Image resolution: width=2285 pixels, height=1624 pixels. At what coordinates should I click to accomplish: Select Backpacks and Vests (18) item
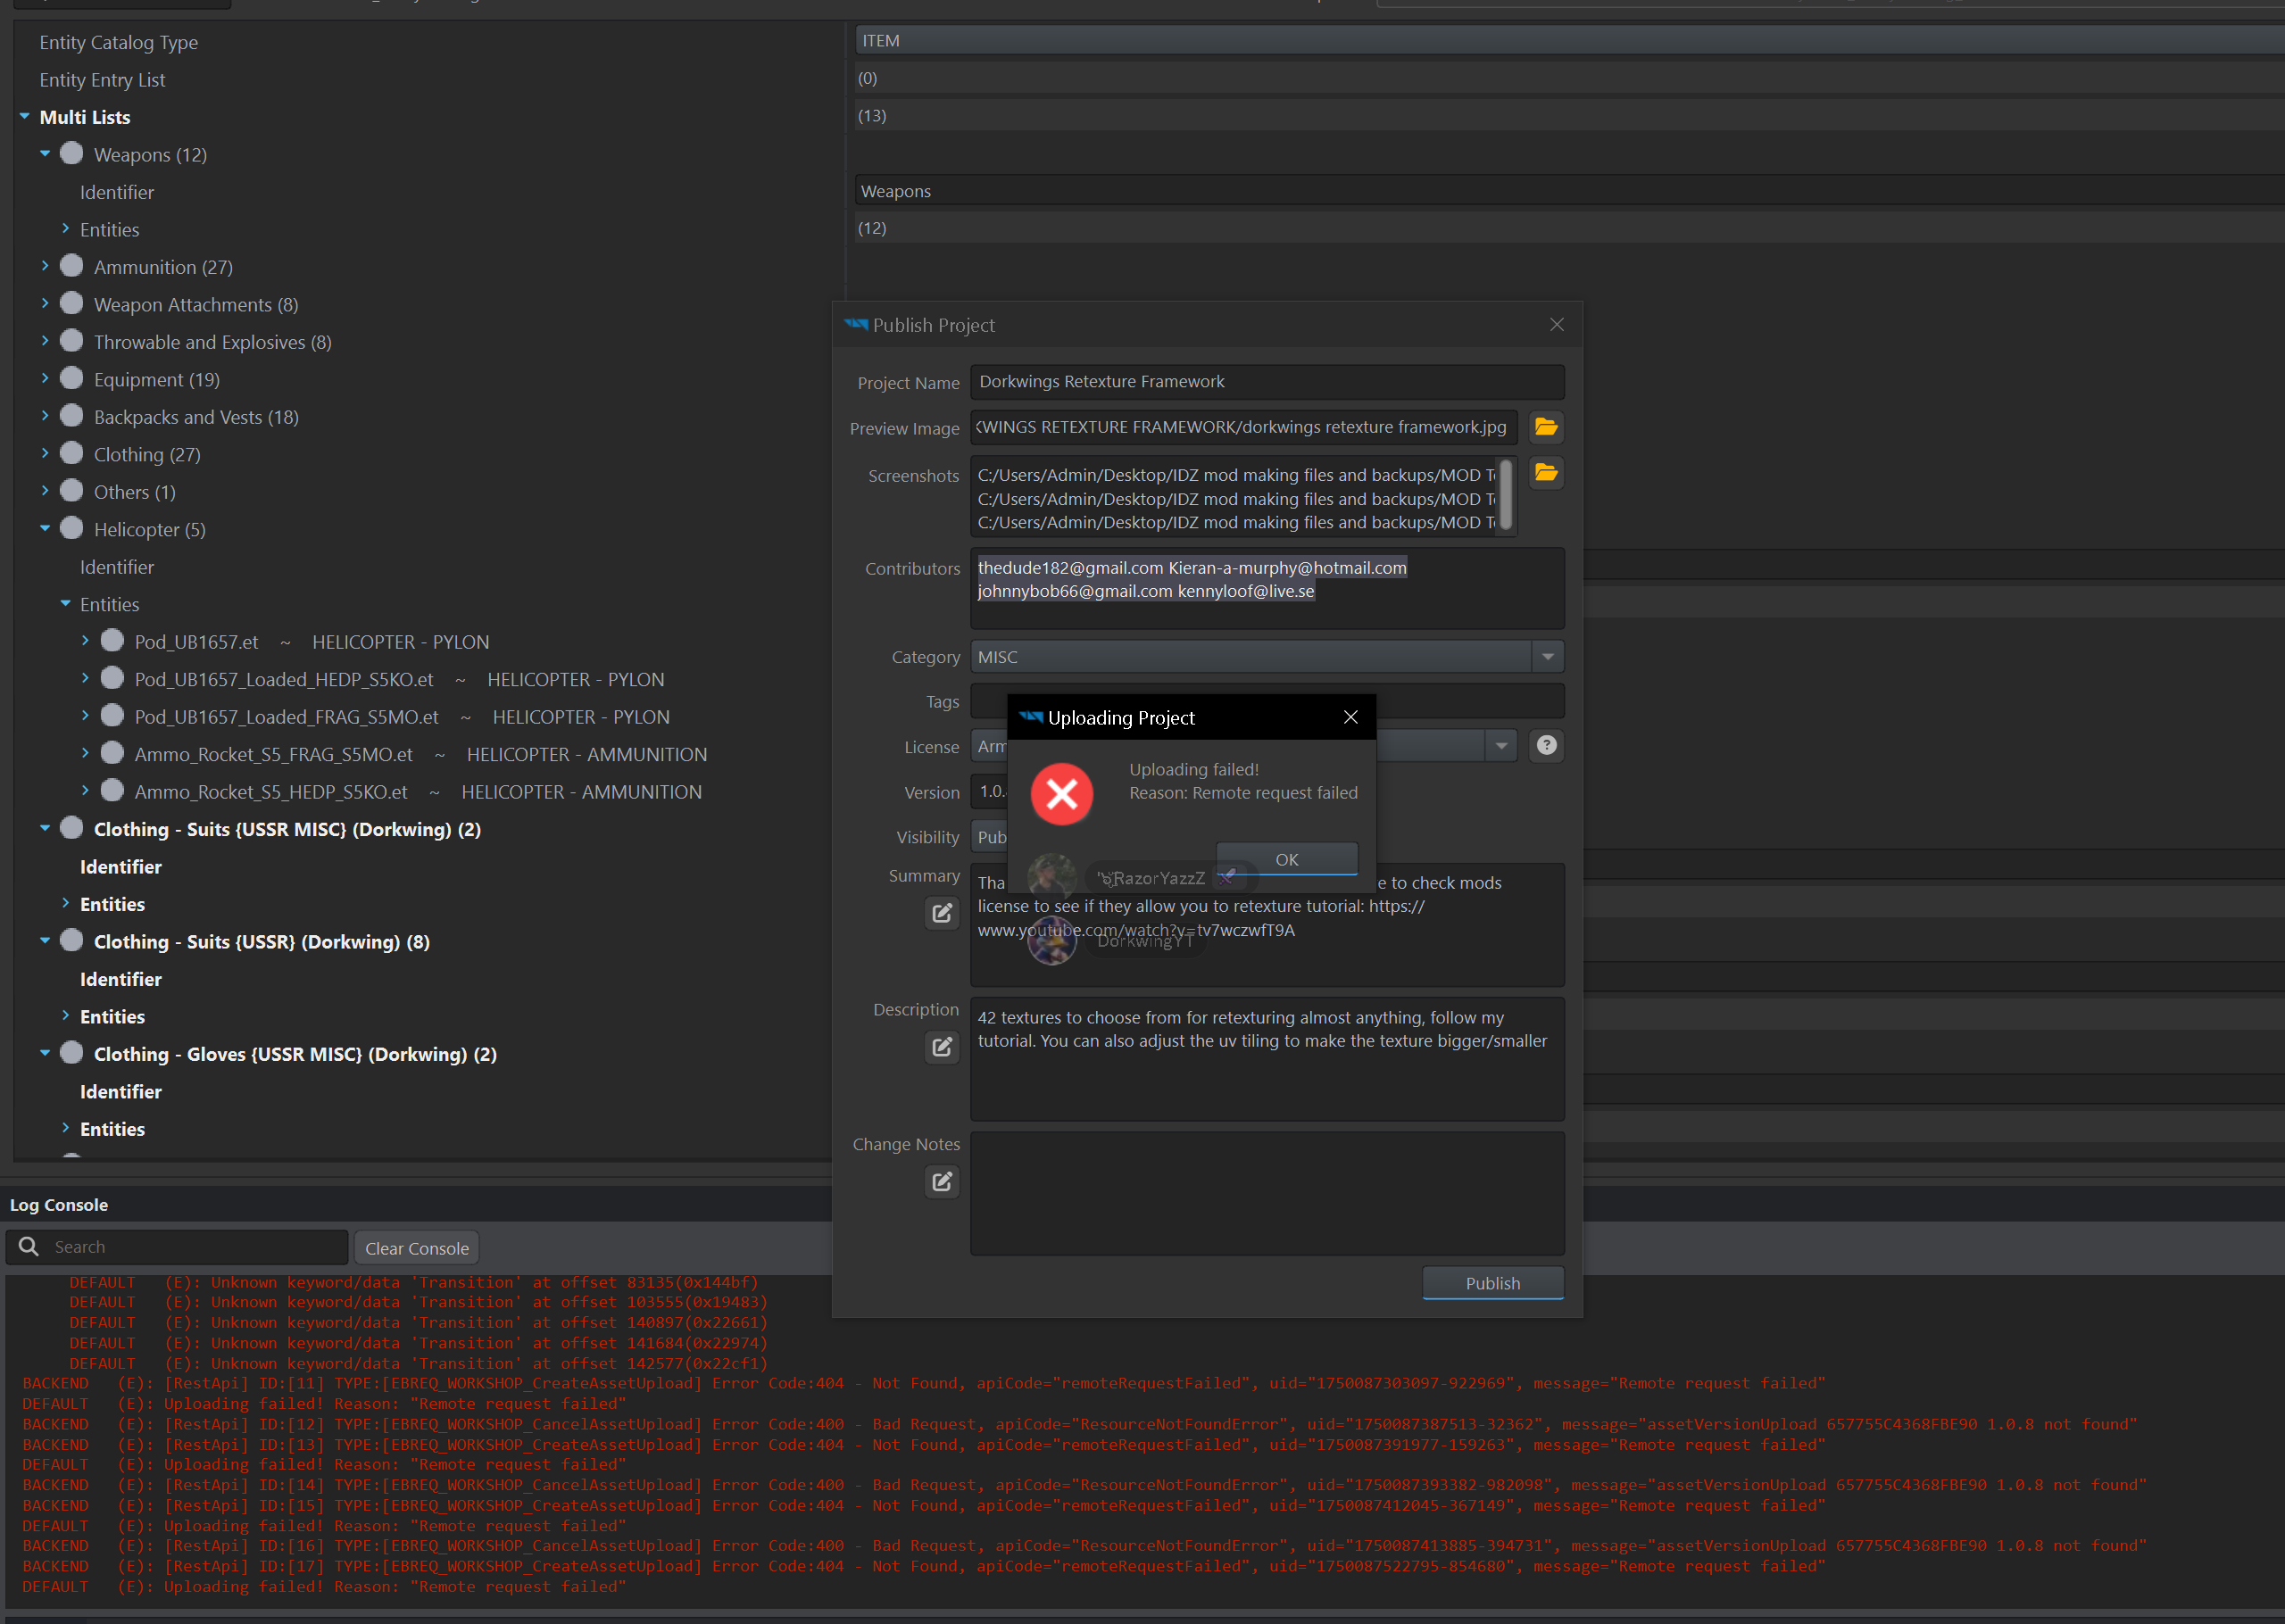coord(196,417)
